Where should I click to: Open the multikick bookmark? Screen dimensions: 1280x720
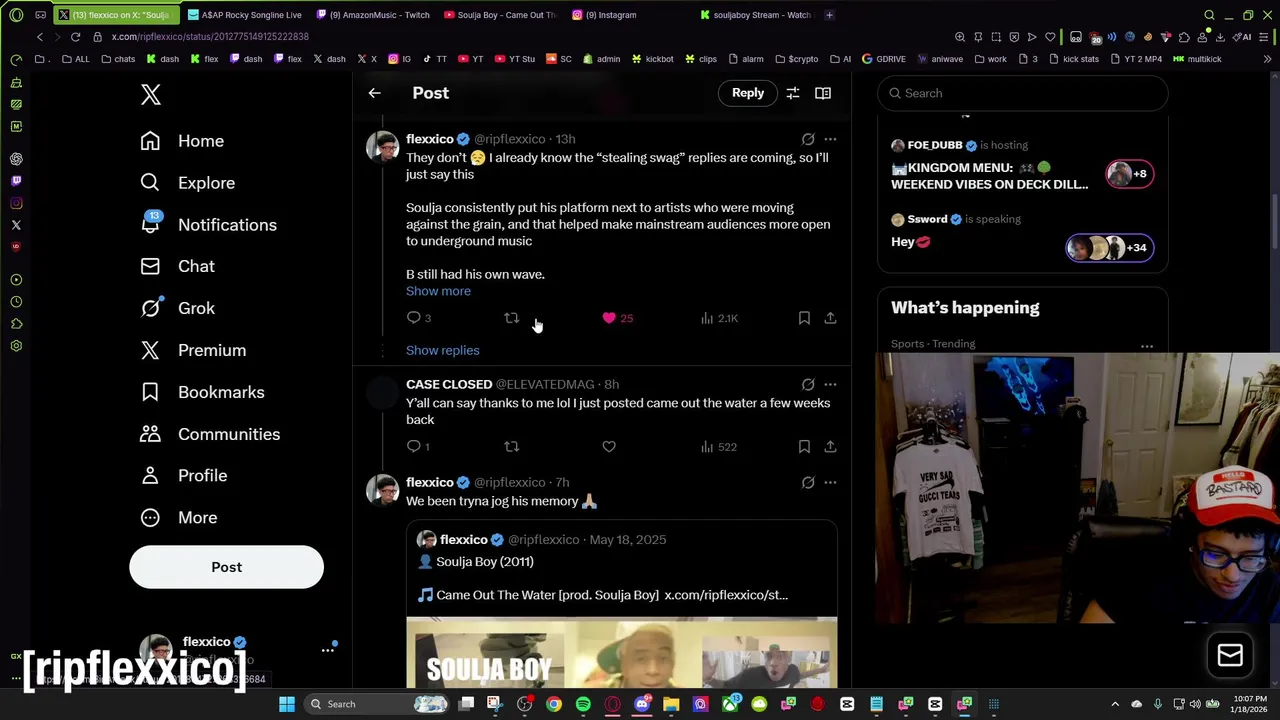(1197, 59)
